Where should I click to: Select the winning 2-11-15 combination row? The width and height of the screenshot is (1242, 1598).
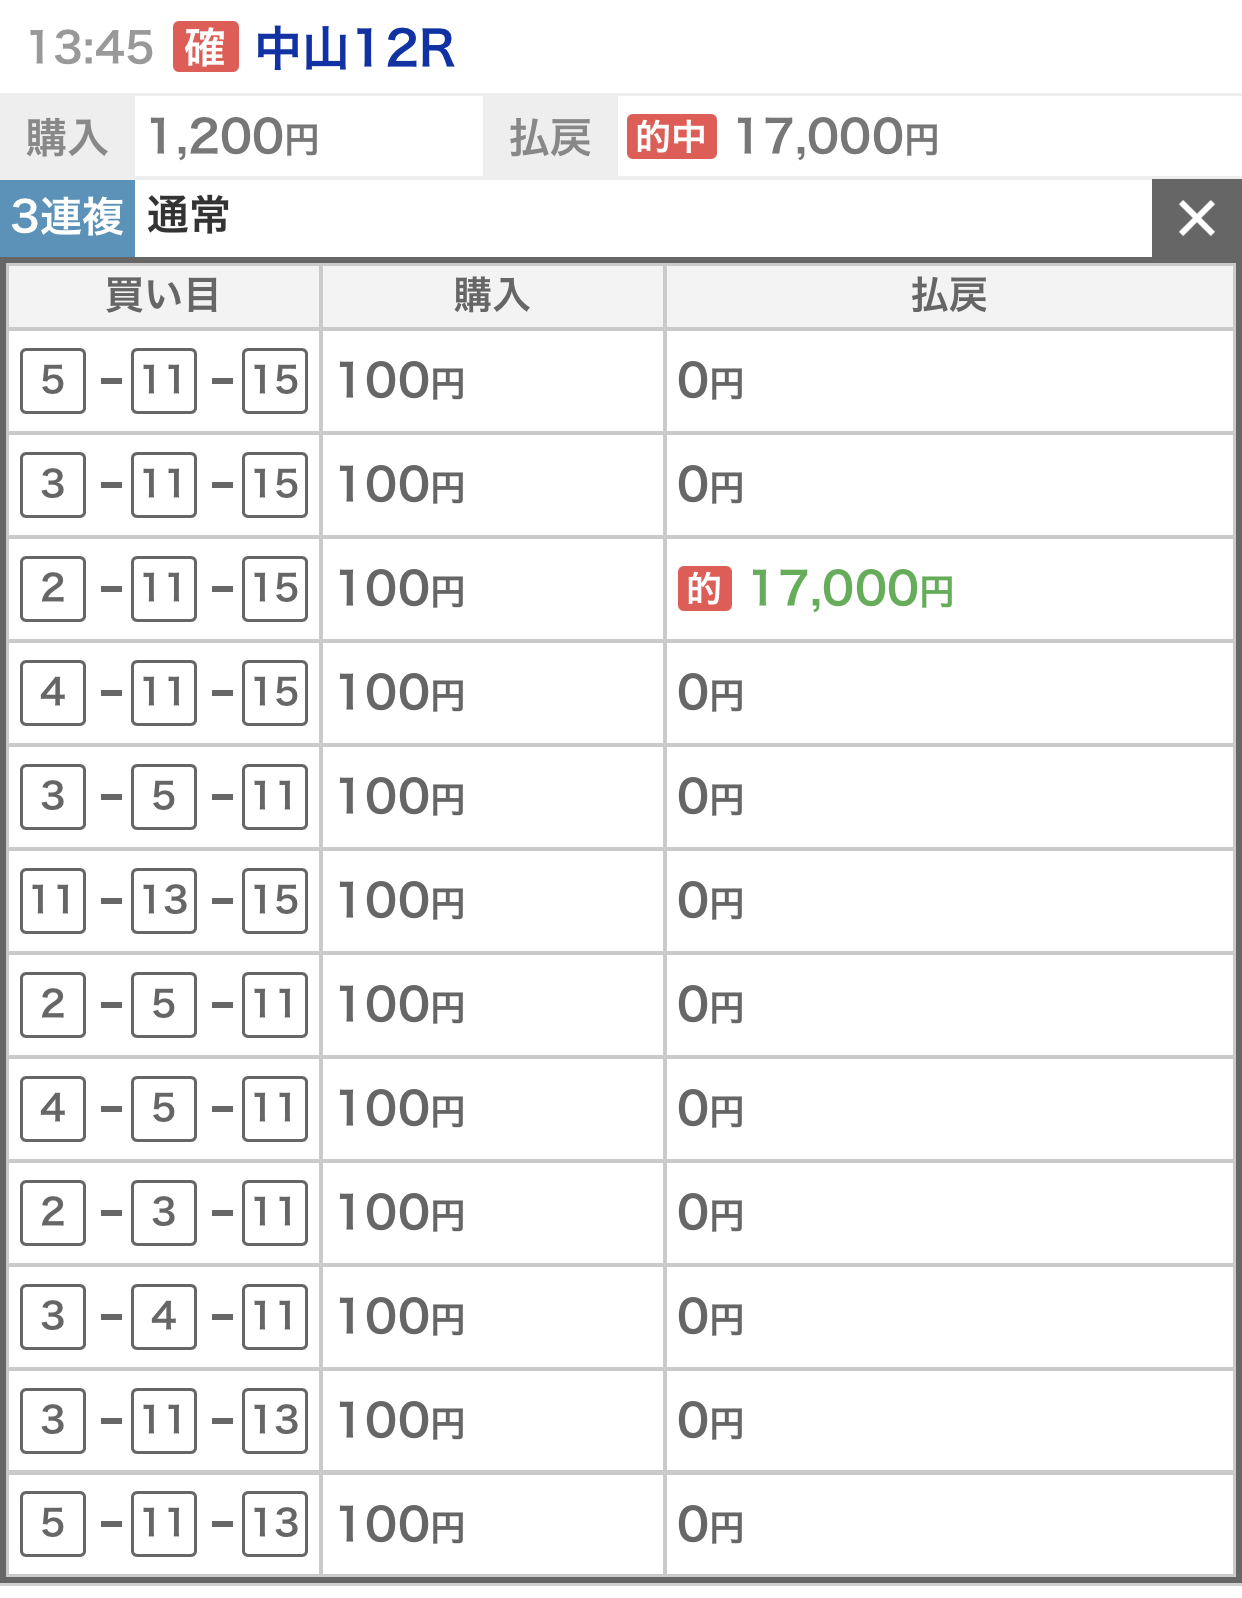tap(164, 589)
